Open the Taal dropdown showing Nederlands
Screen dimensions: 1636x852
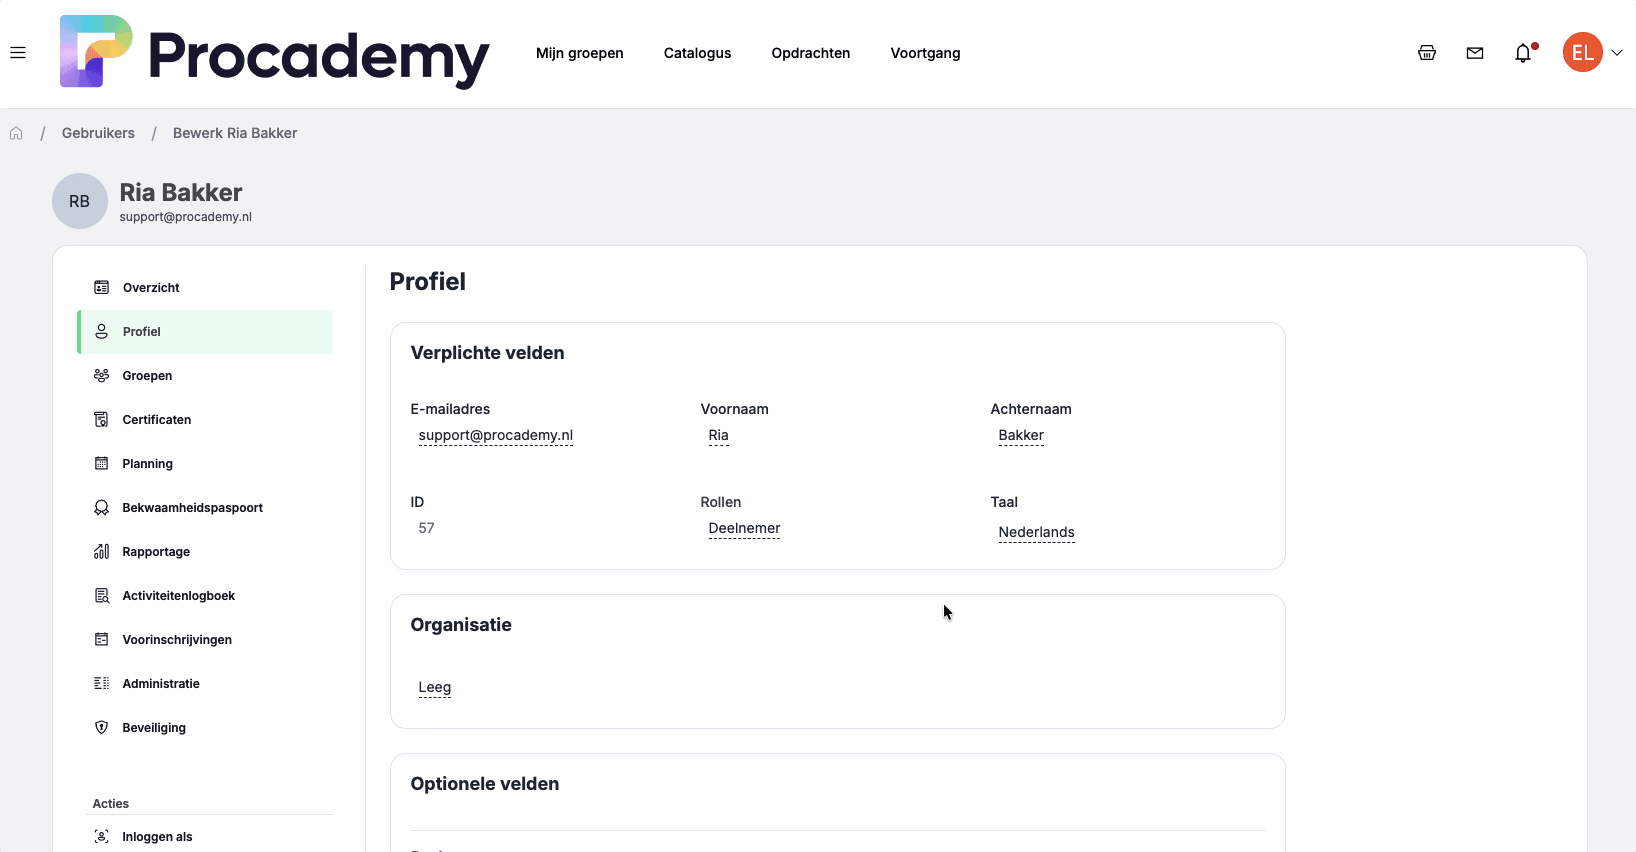[x=1036, y=532]
